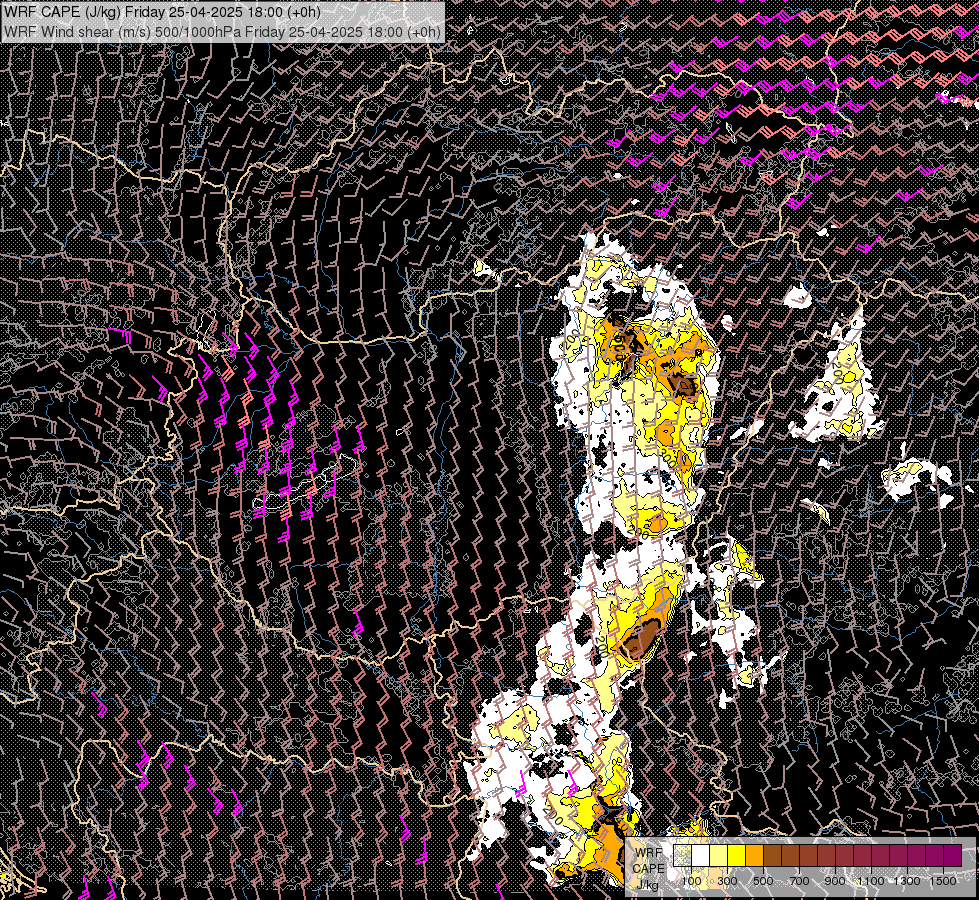Click the pale yellow legend swatch

pyautogui.click(x=719, y=855)
